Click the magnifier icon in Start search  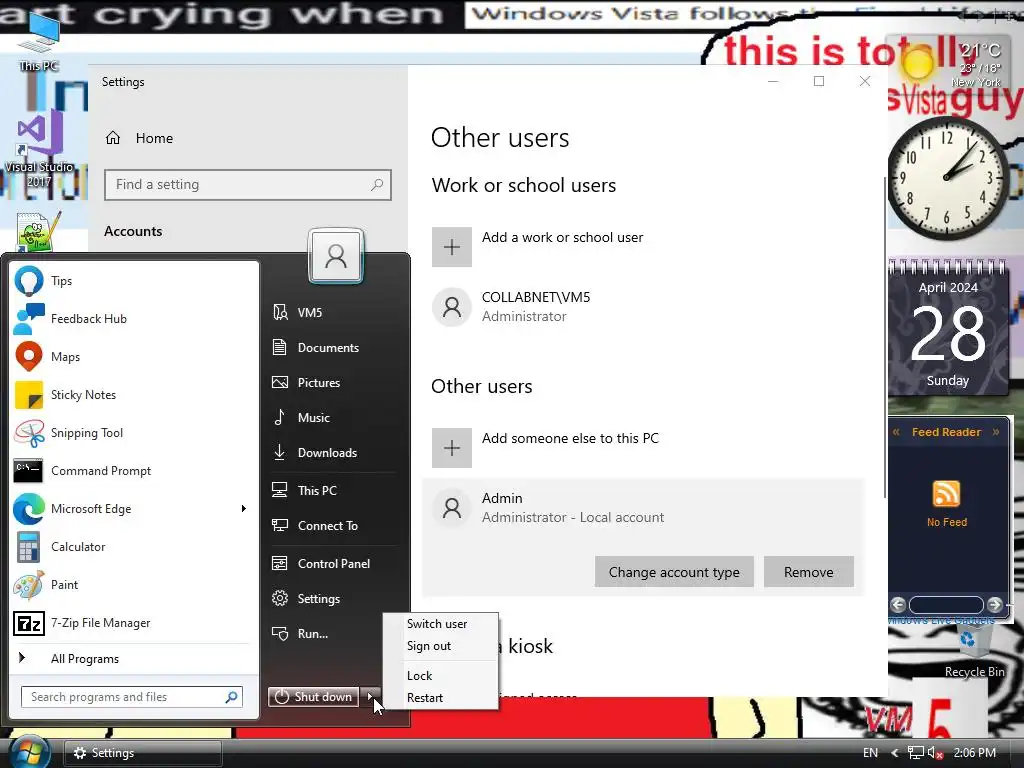click(231, 697)
